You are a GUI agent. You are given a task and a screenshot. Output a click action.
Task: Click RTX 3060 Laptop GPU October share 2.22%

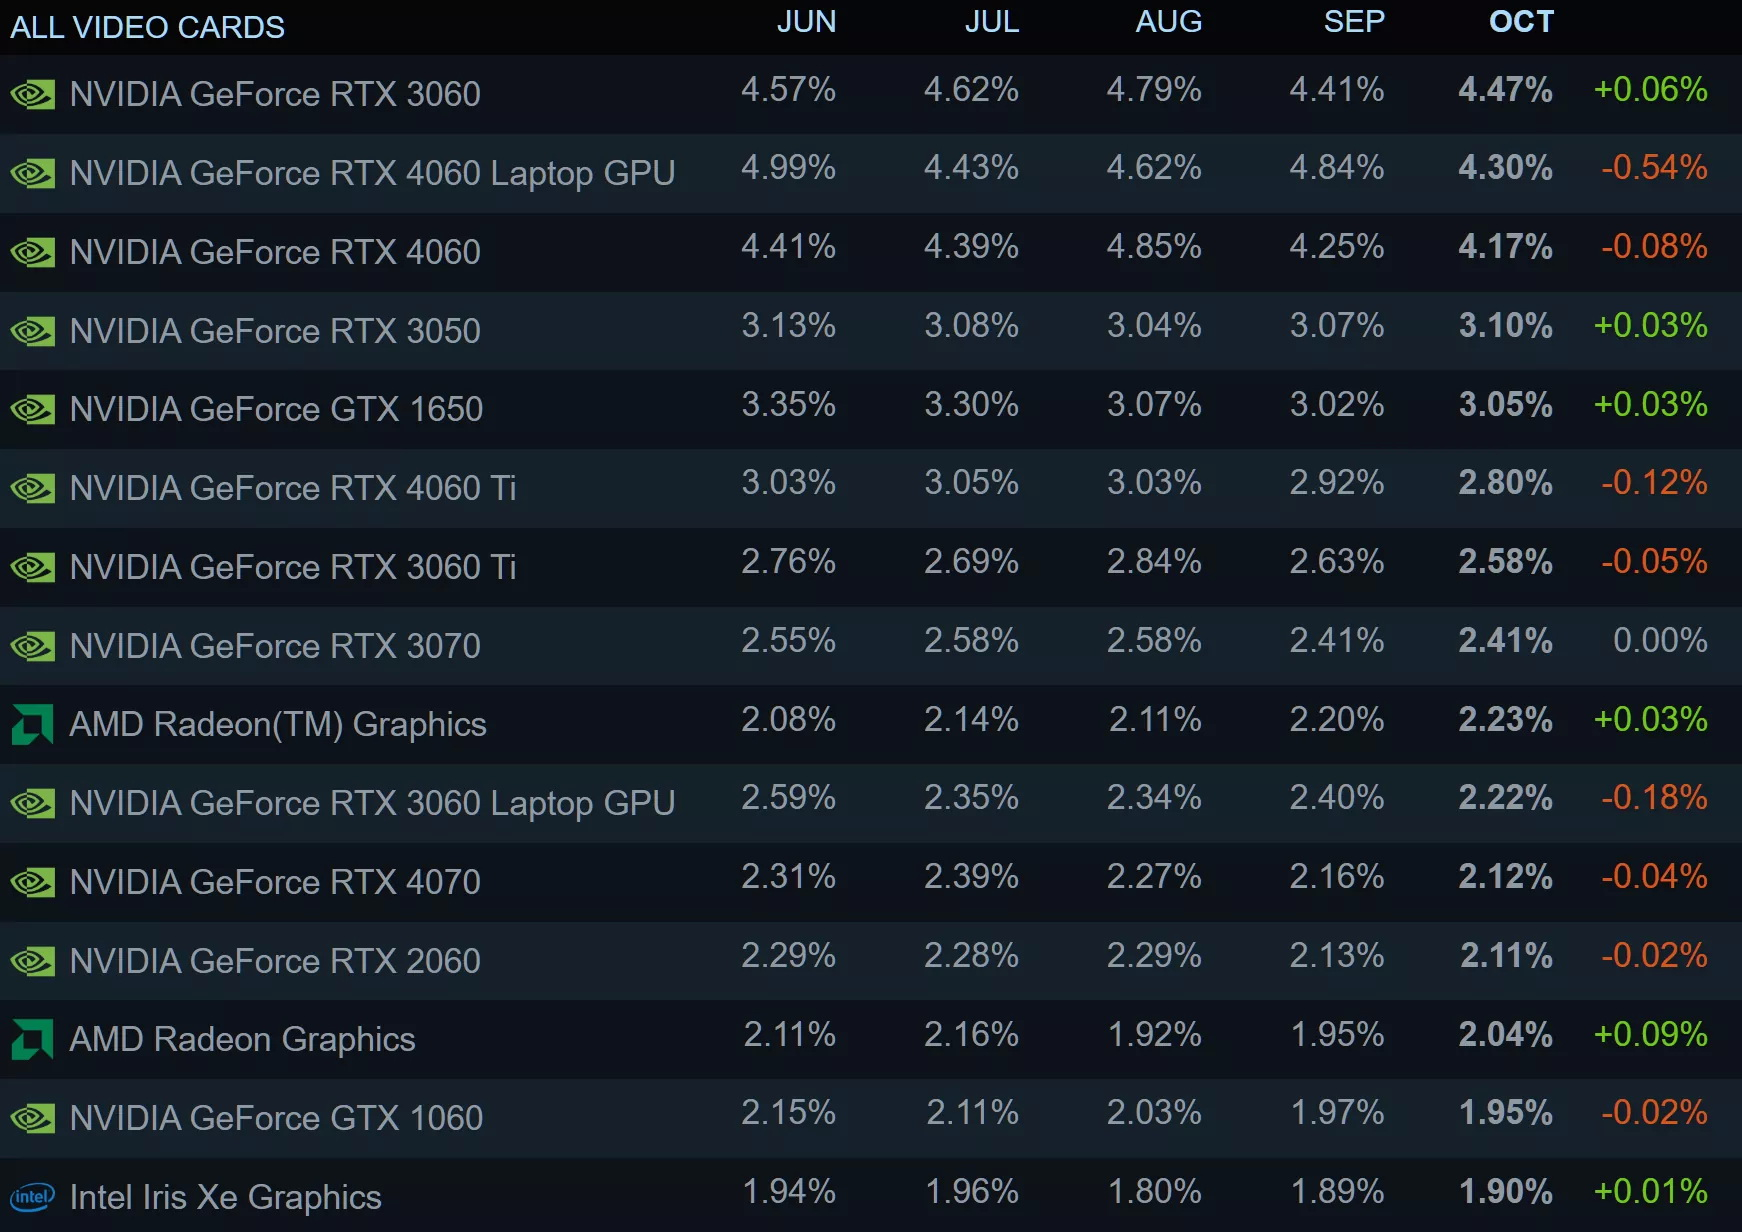[x=1505, y=798]
